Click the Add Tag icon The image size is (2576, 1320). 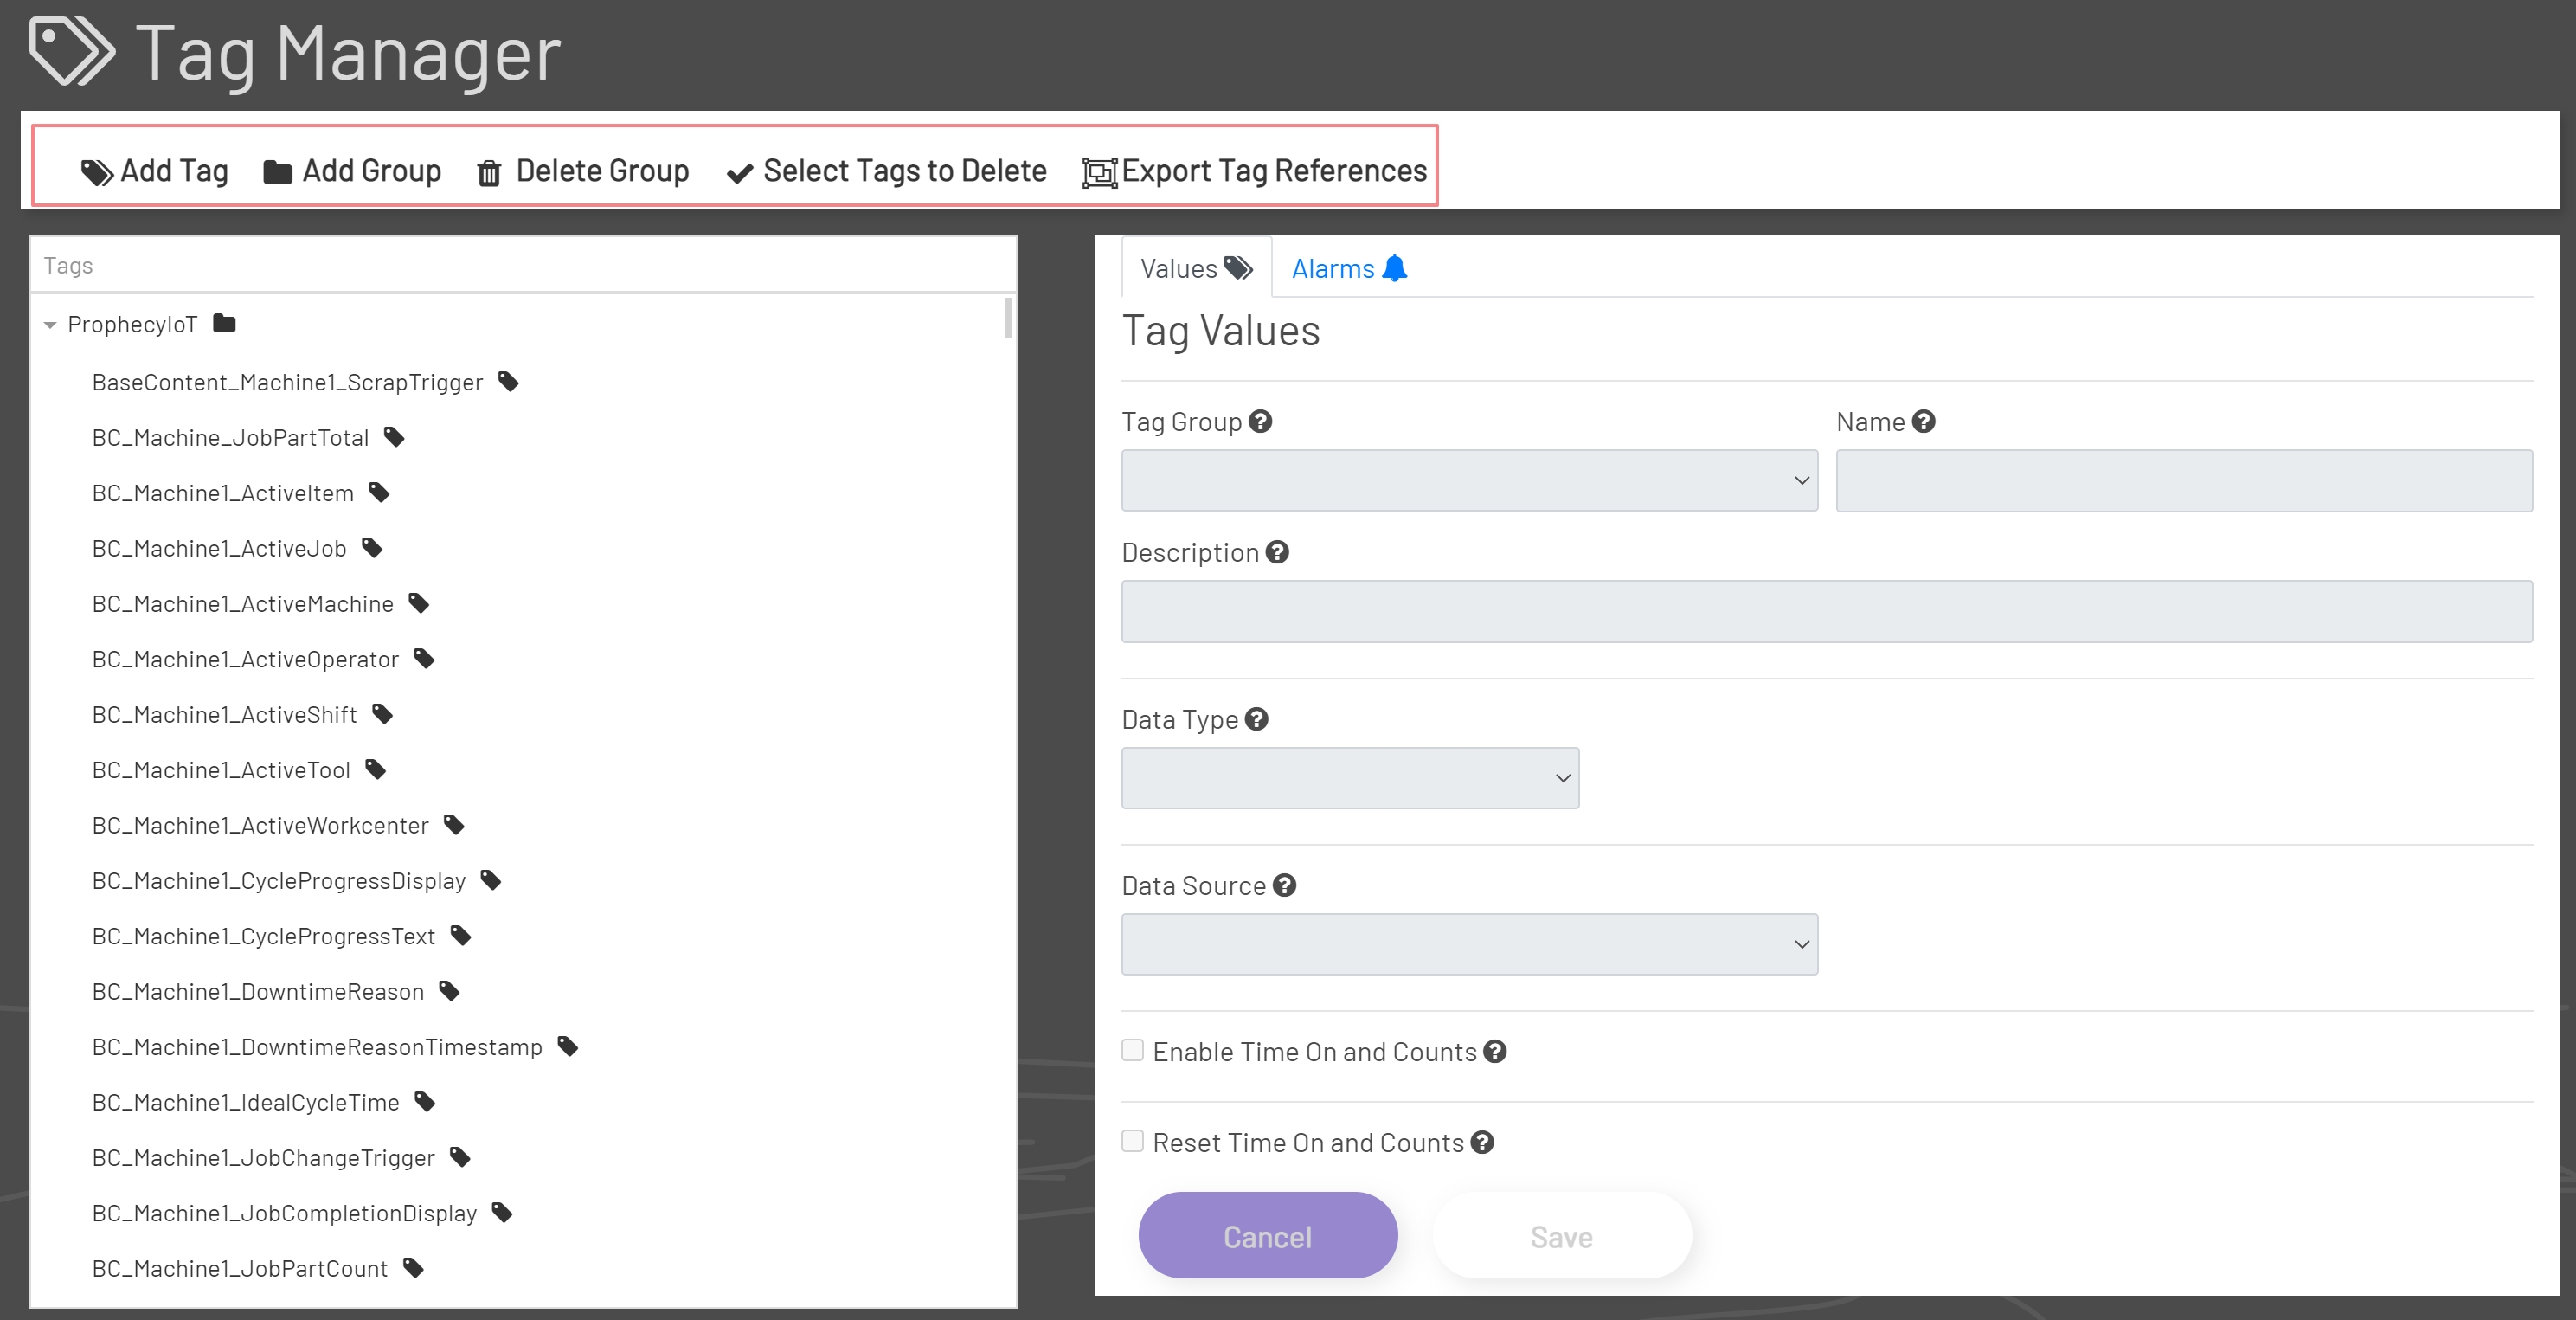[97, 171]
